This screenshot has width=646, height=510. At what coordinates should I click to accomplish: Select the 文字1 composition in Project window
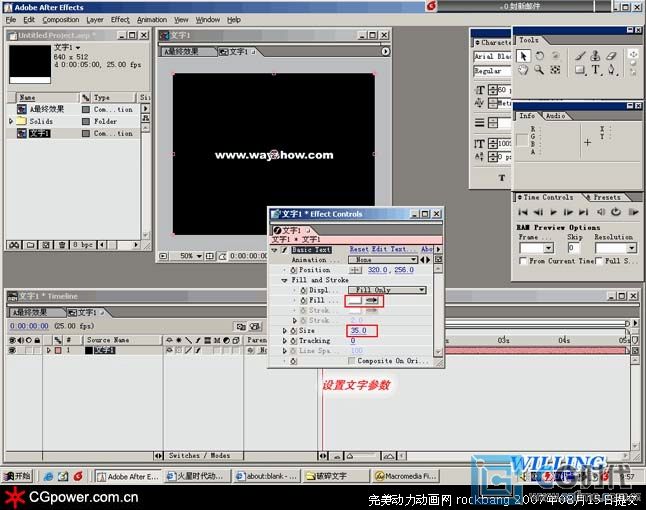40,133
